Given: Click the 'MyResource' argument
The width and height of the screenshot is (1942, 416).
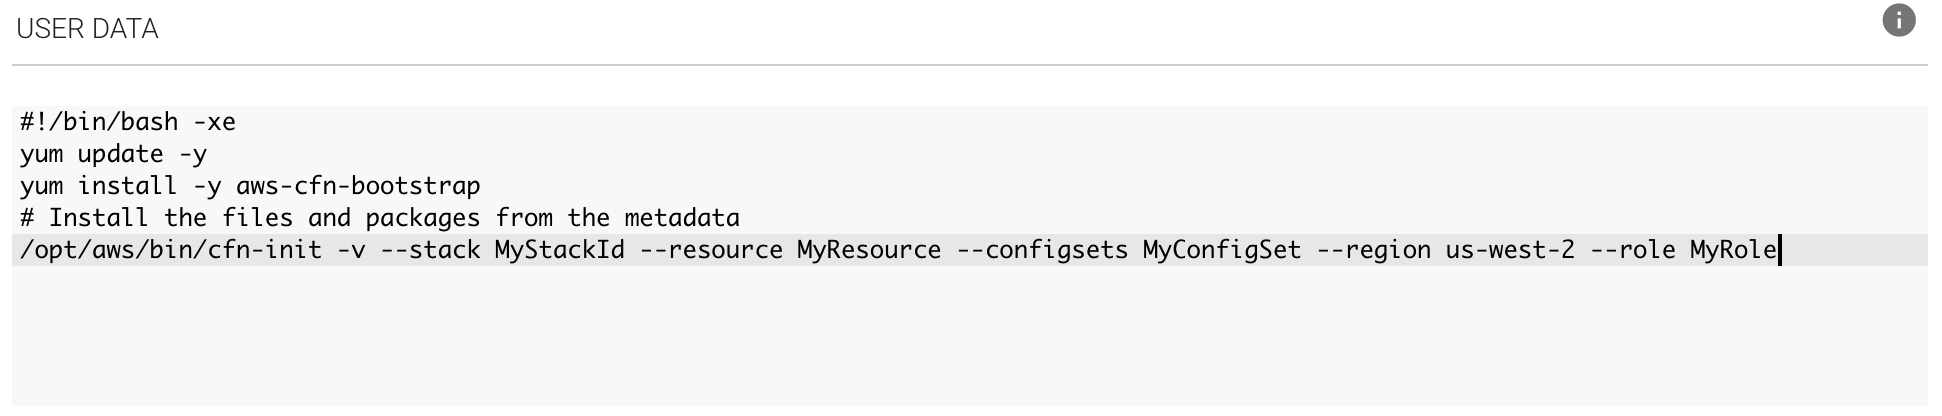Looking at the screenshot, I should coord(869,250).
